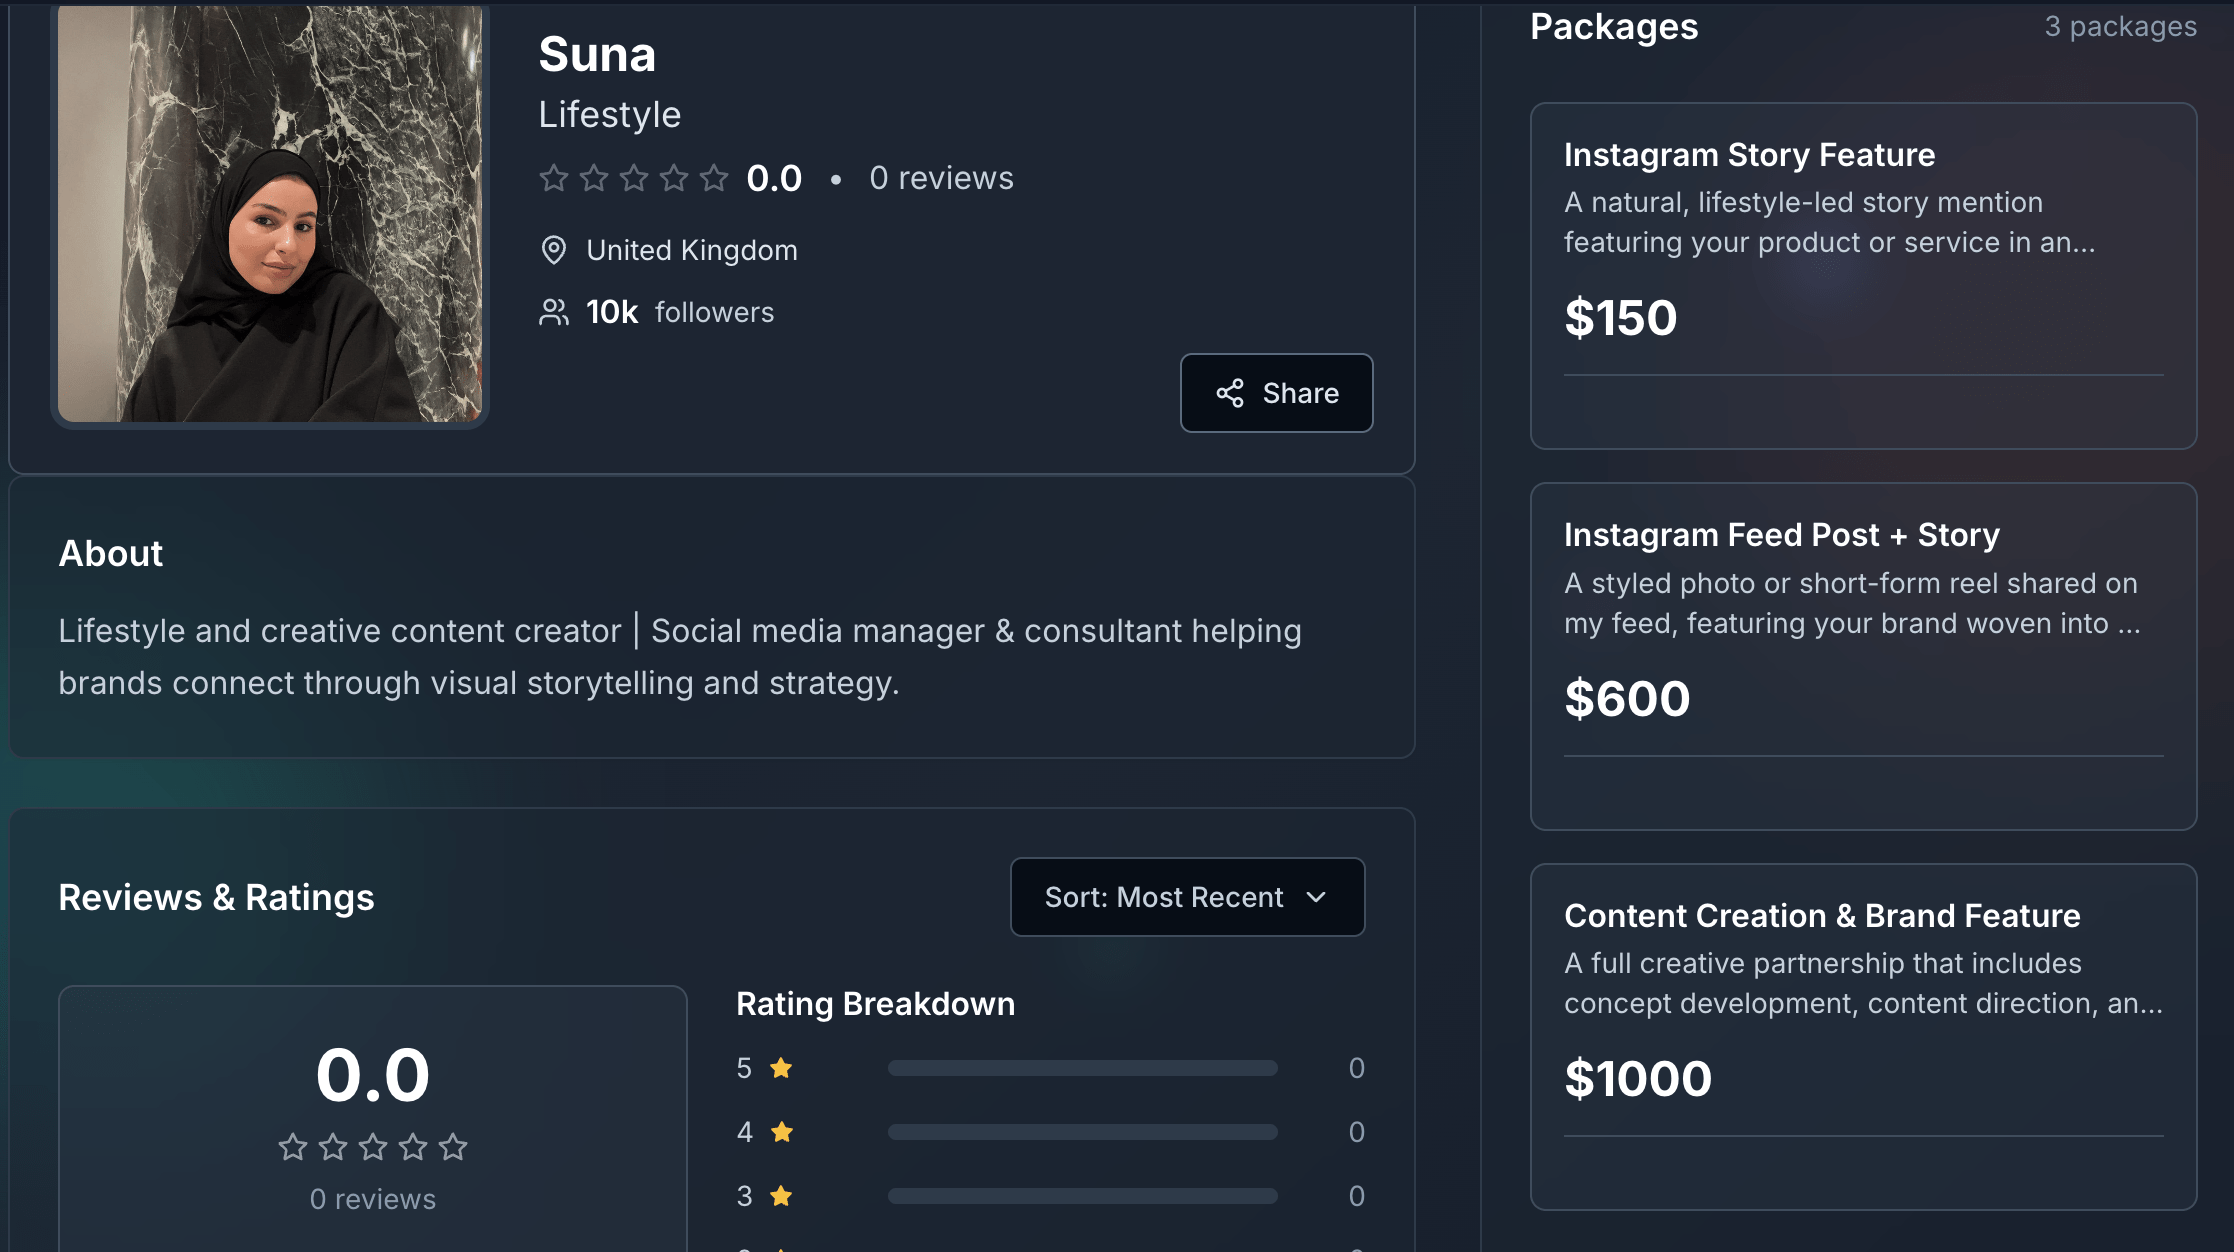This screenshot has height=1252, width=2234.
Task: Click the yellow star in 5-star breakdown row
Action: coord(781,1068)
